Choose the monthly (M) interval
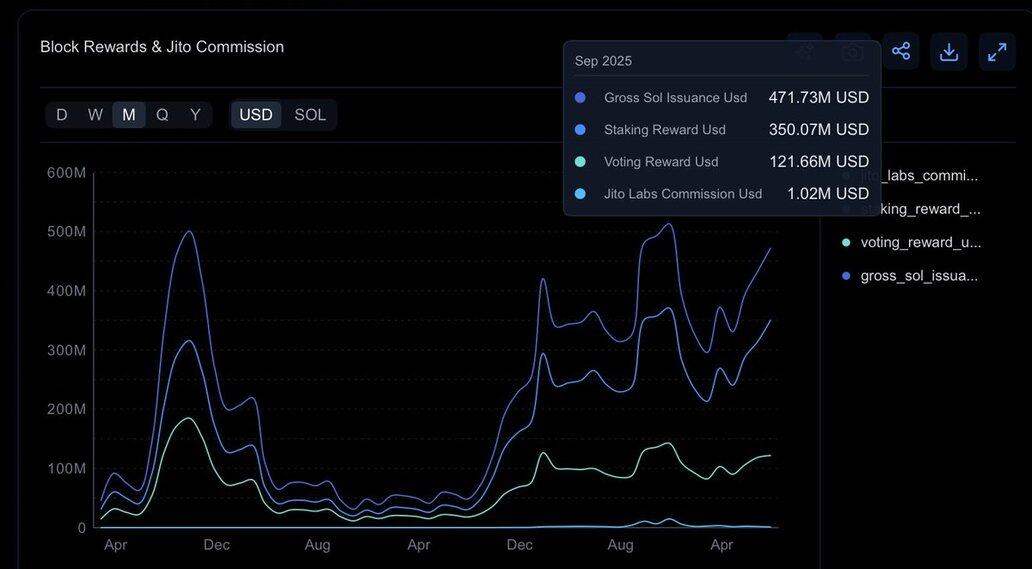 click(x=129, y=115)
